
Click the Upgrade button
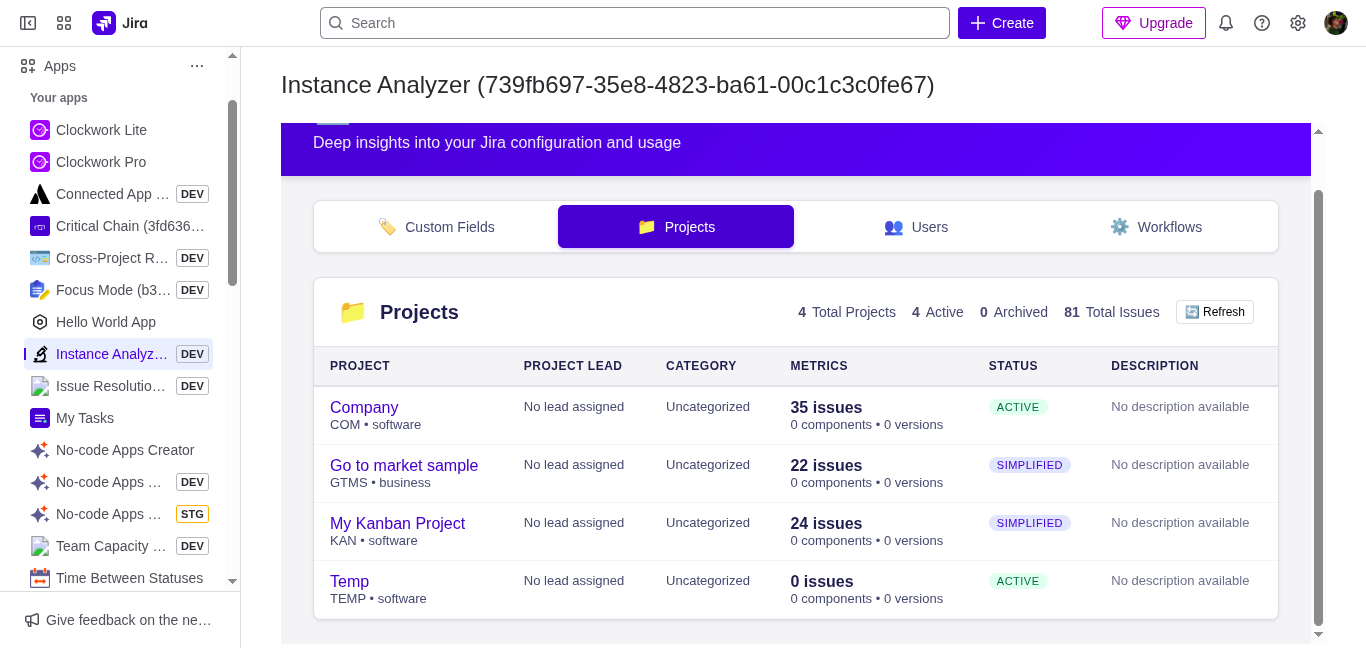[1153, 22]
